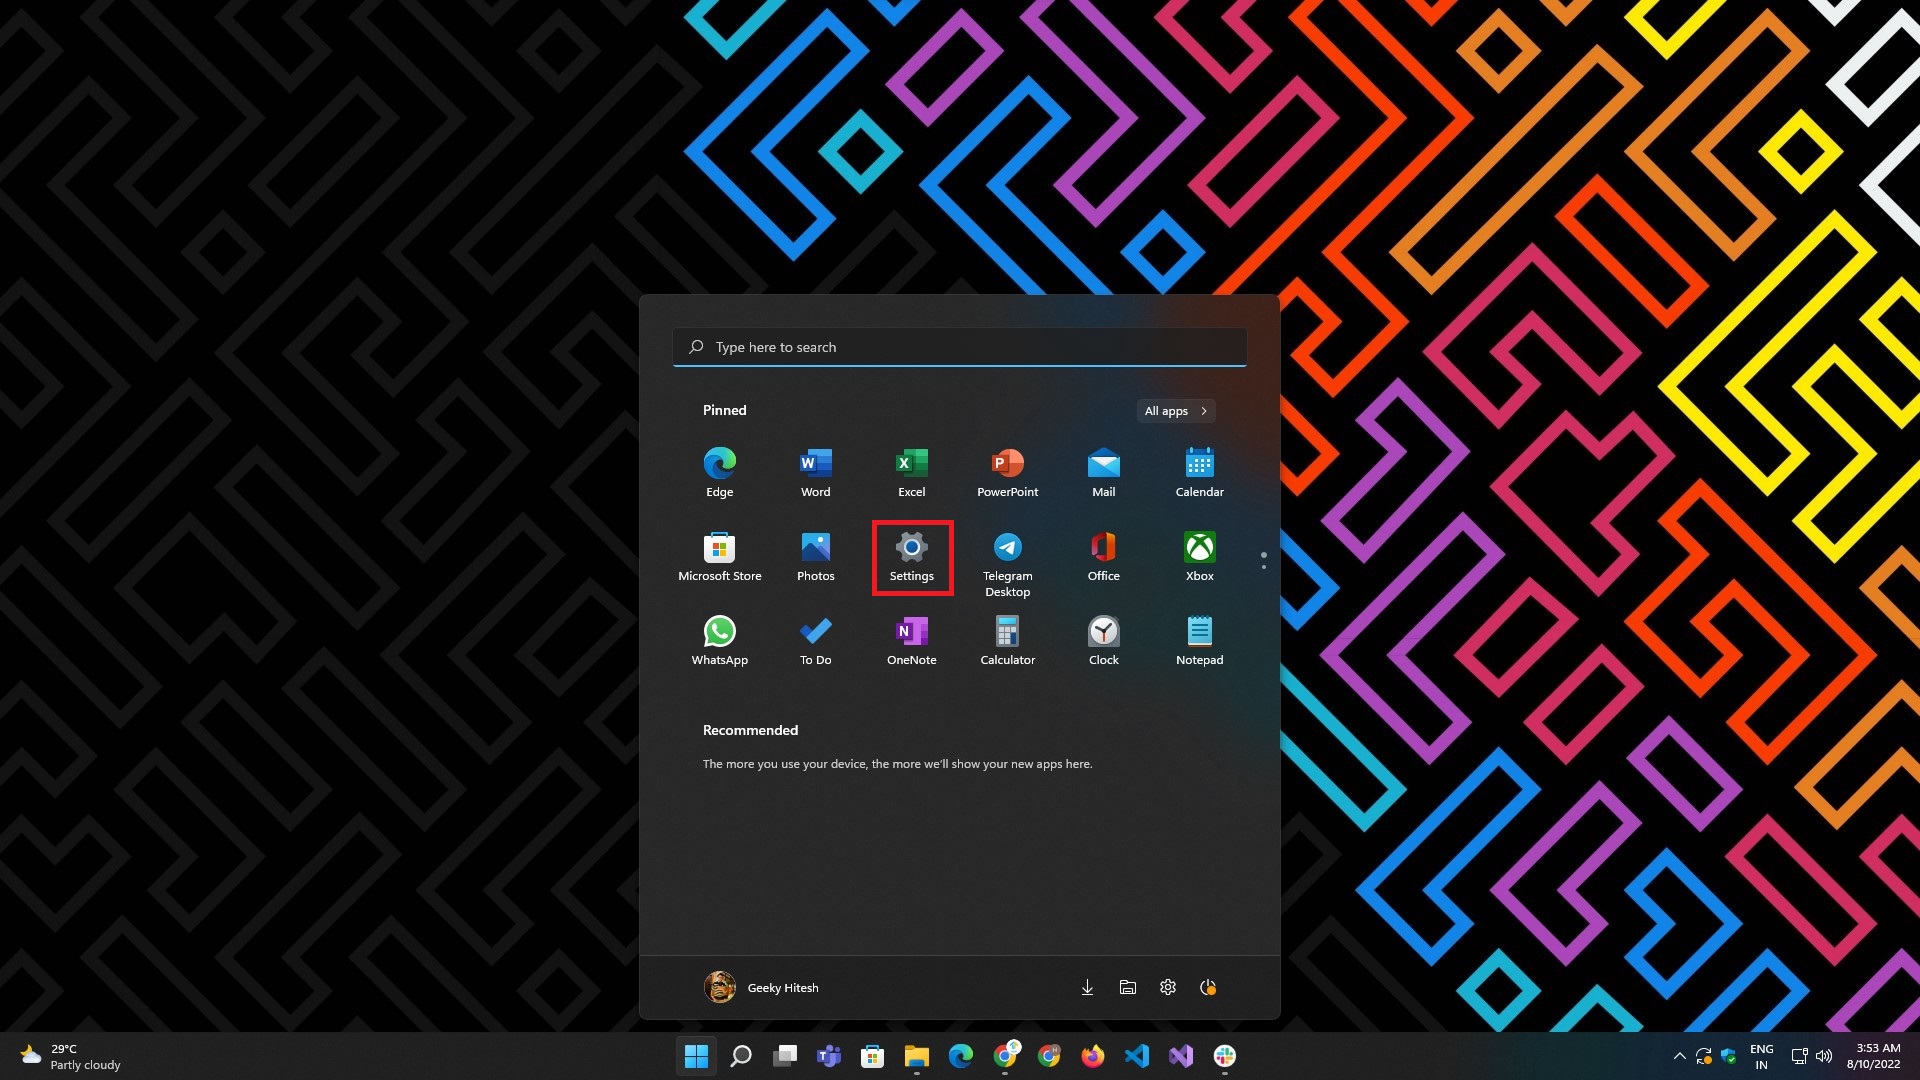Screen dimensions: 1920x1080
Task: Launch the To Do app
Action: (815, 640)
